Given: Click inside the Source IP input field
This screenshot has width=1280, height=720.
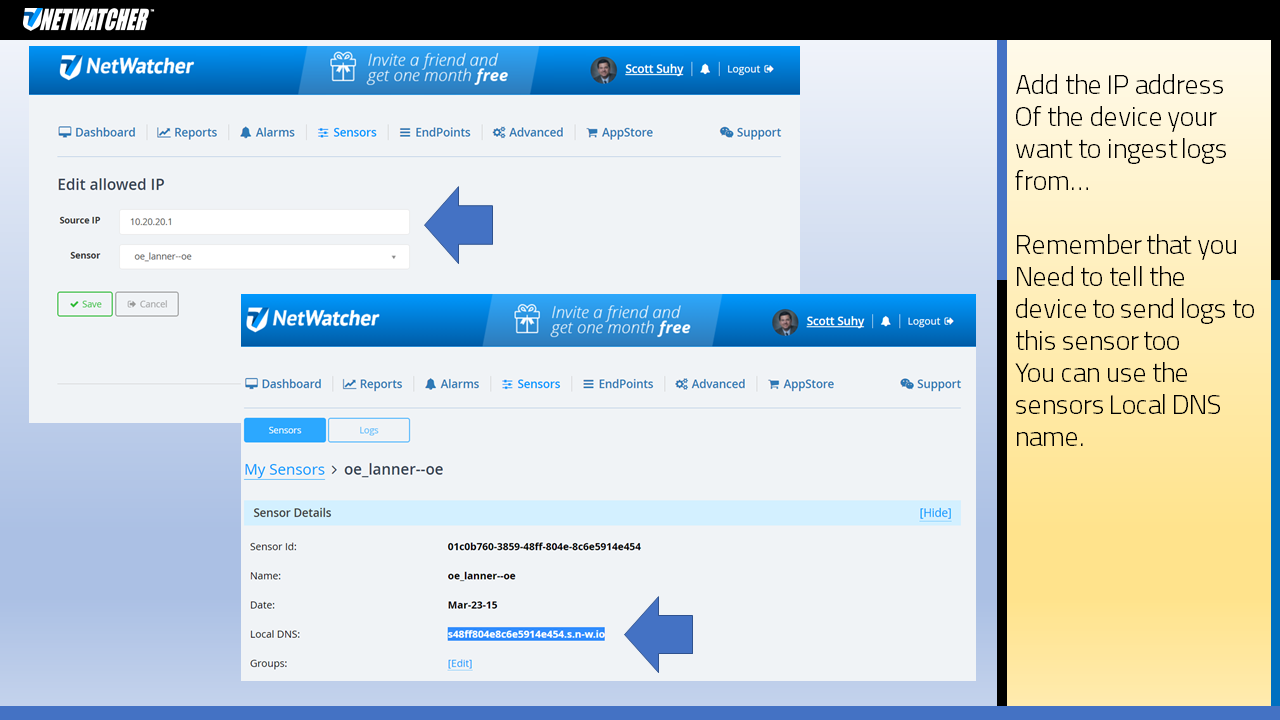Looking at the screenshot, I should pos(264,221).
